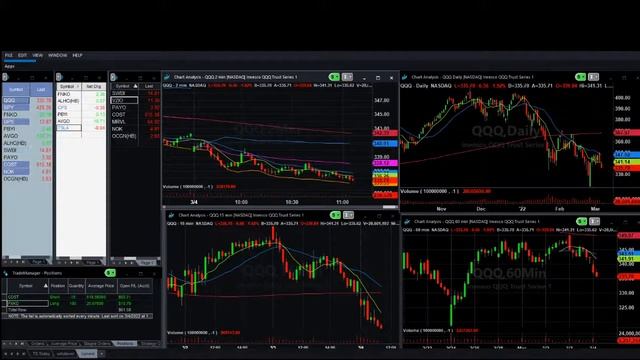Click yellow 341.14 marker on Daily chart axis
The image size is (640, 360).
[627, 162]
